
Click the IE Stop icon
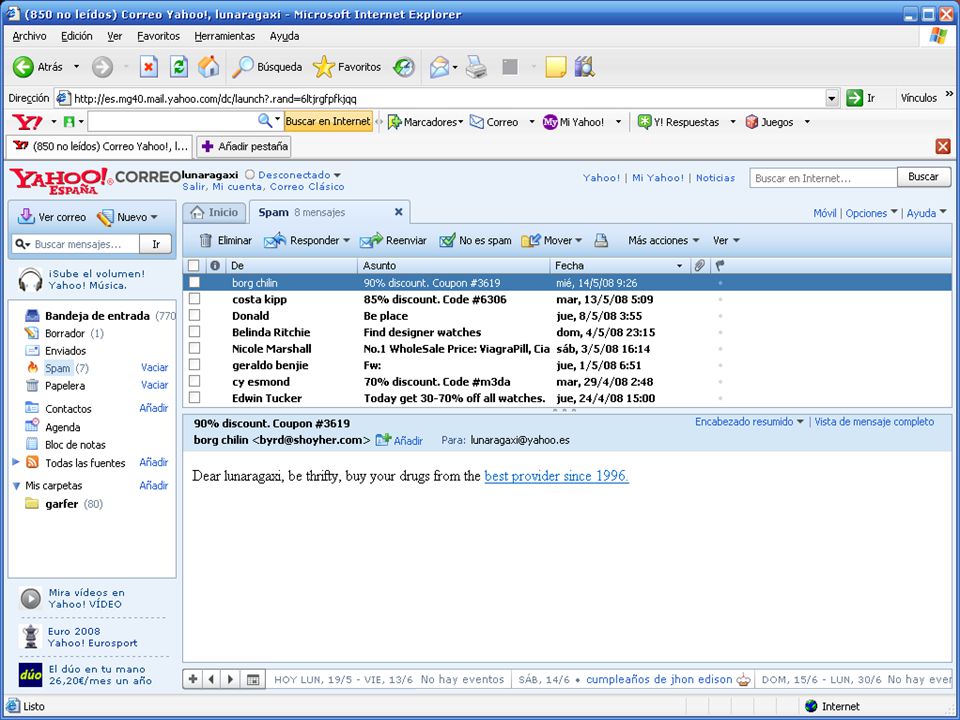(148, 67)
